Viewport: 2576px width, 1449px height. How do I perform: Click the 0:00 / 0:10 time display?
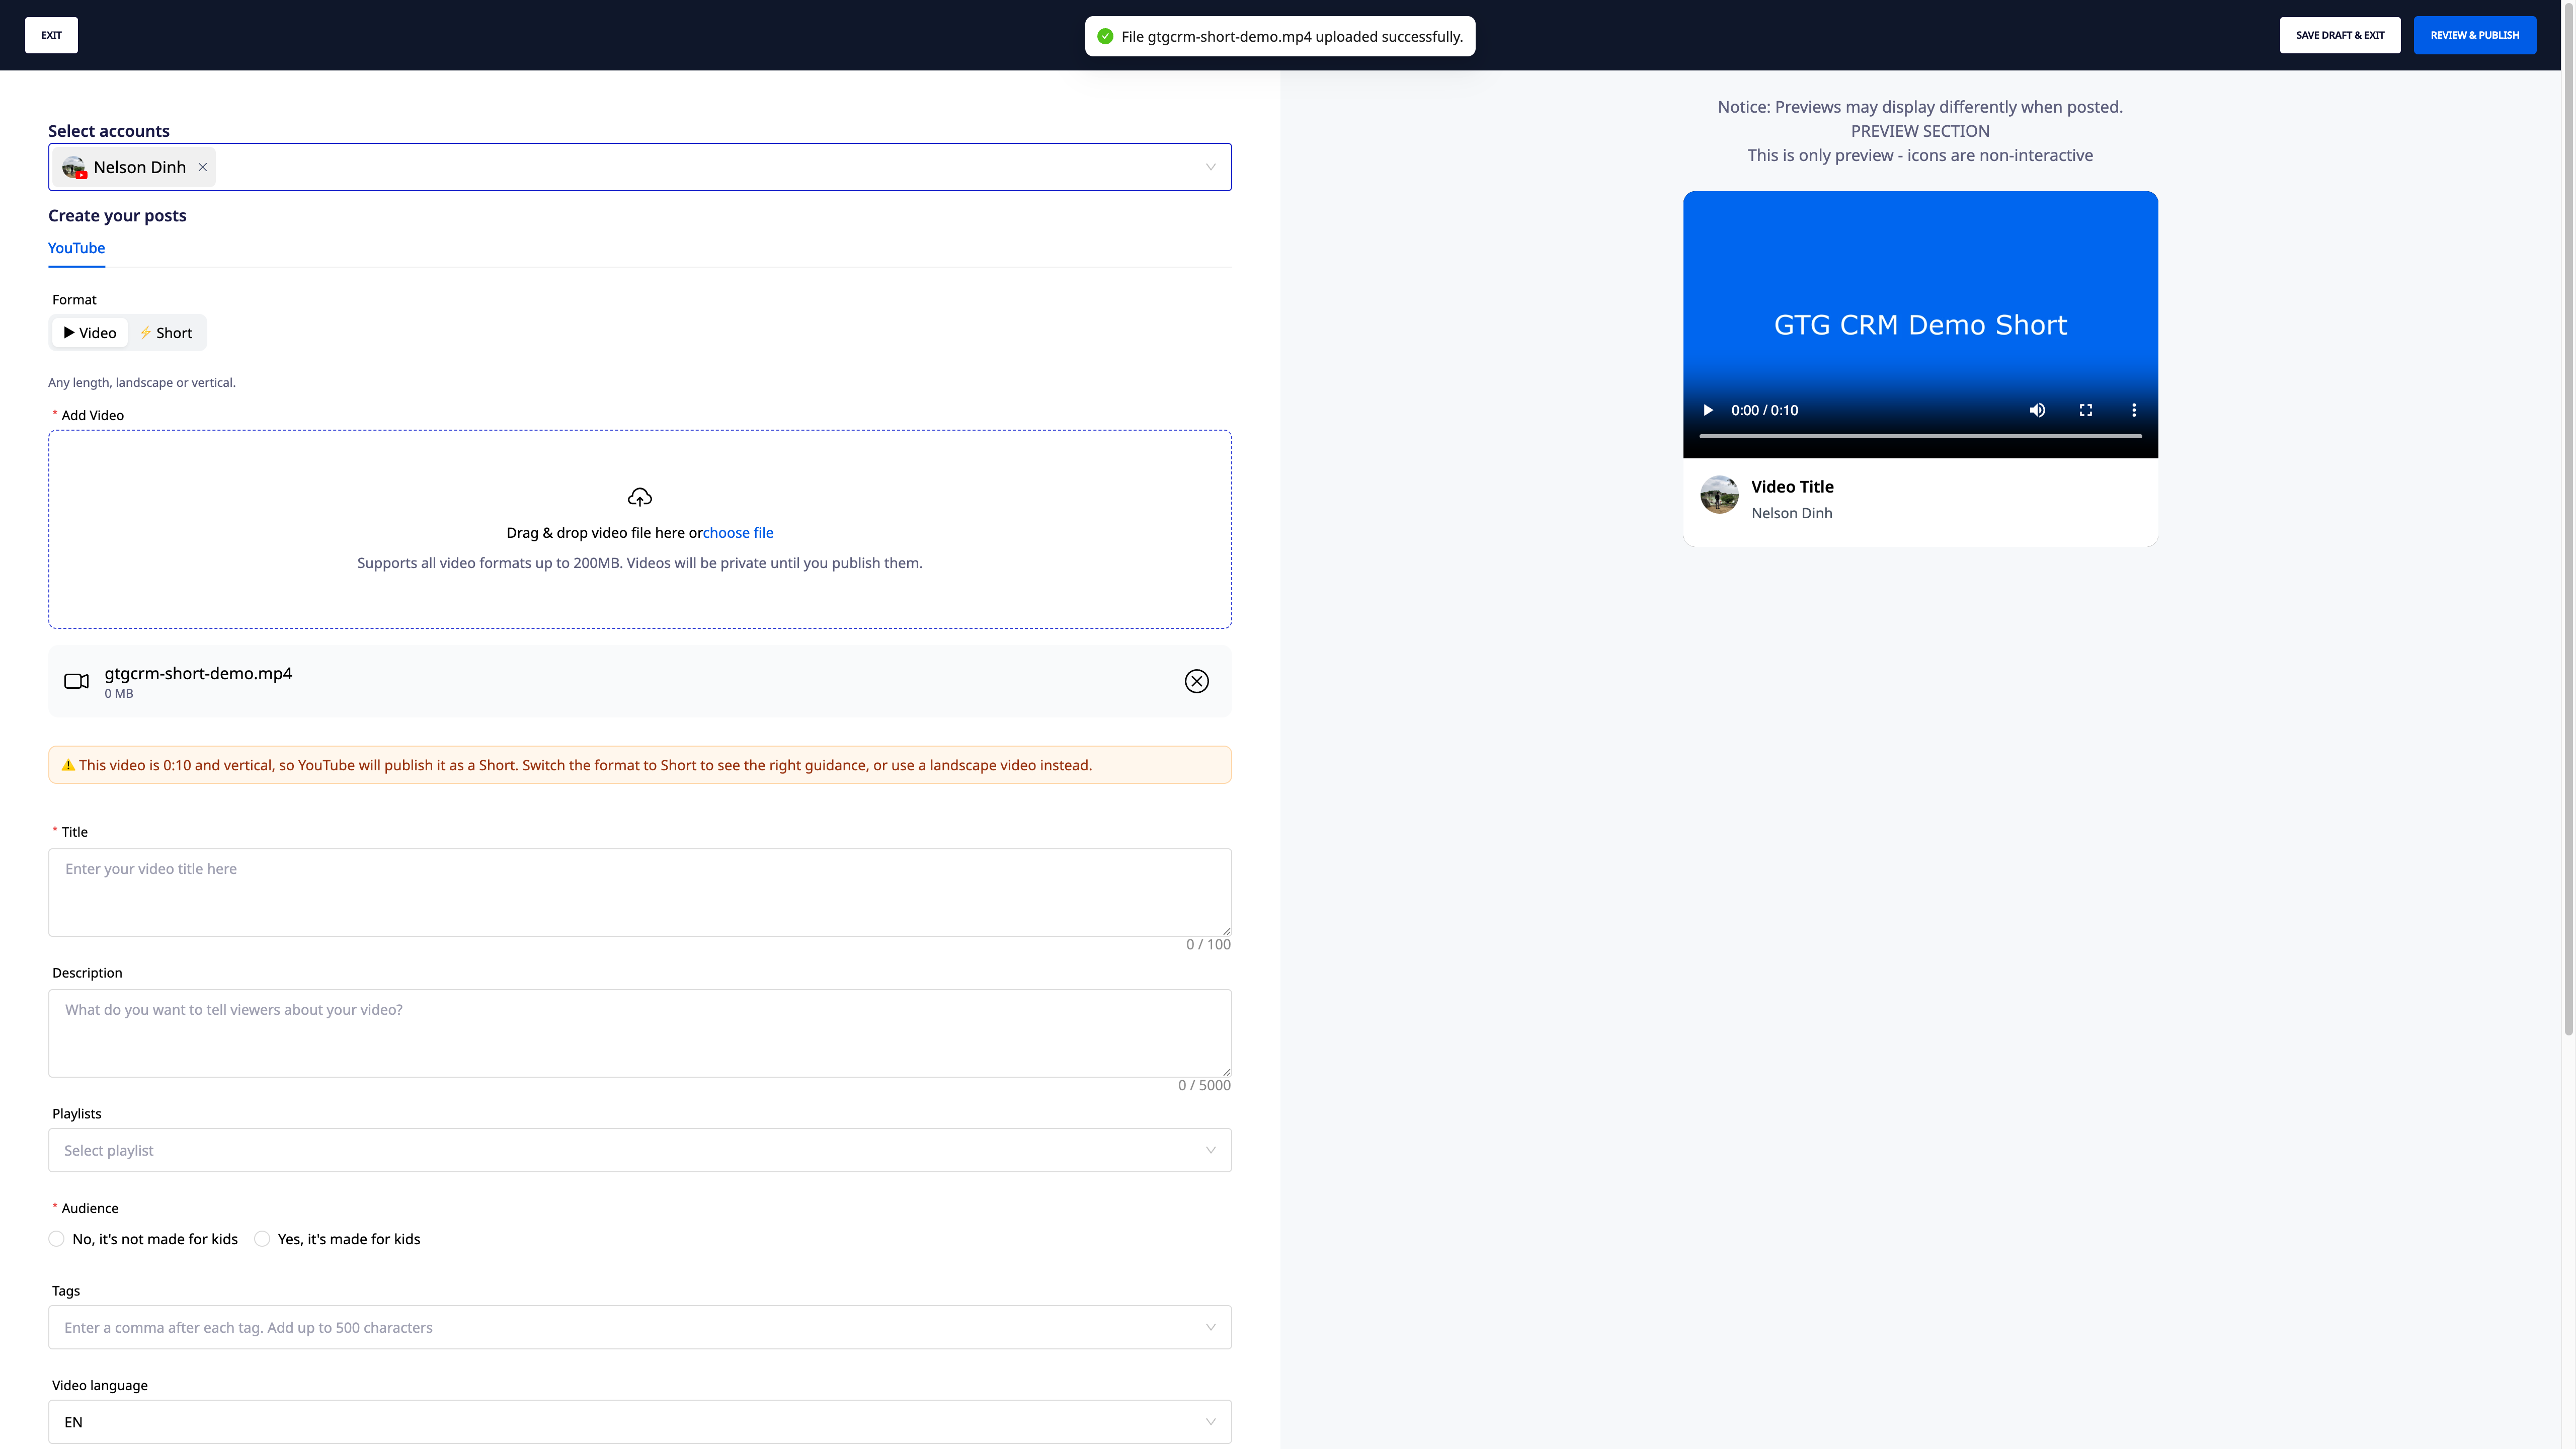click(x=1764, y=410)
